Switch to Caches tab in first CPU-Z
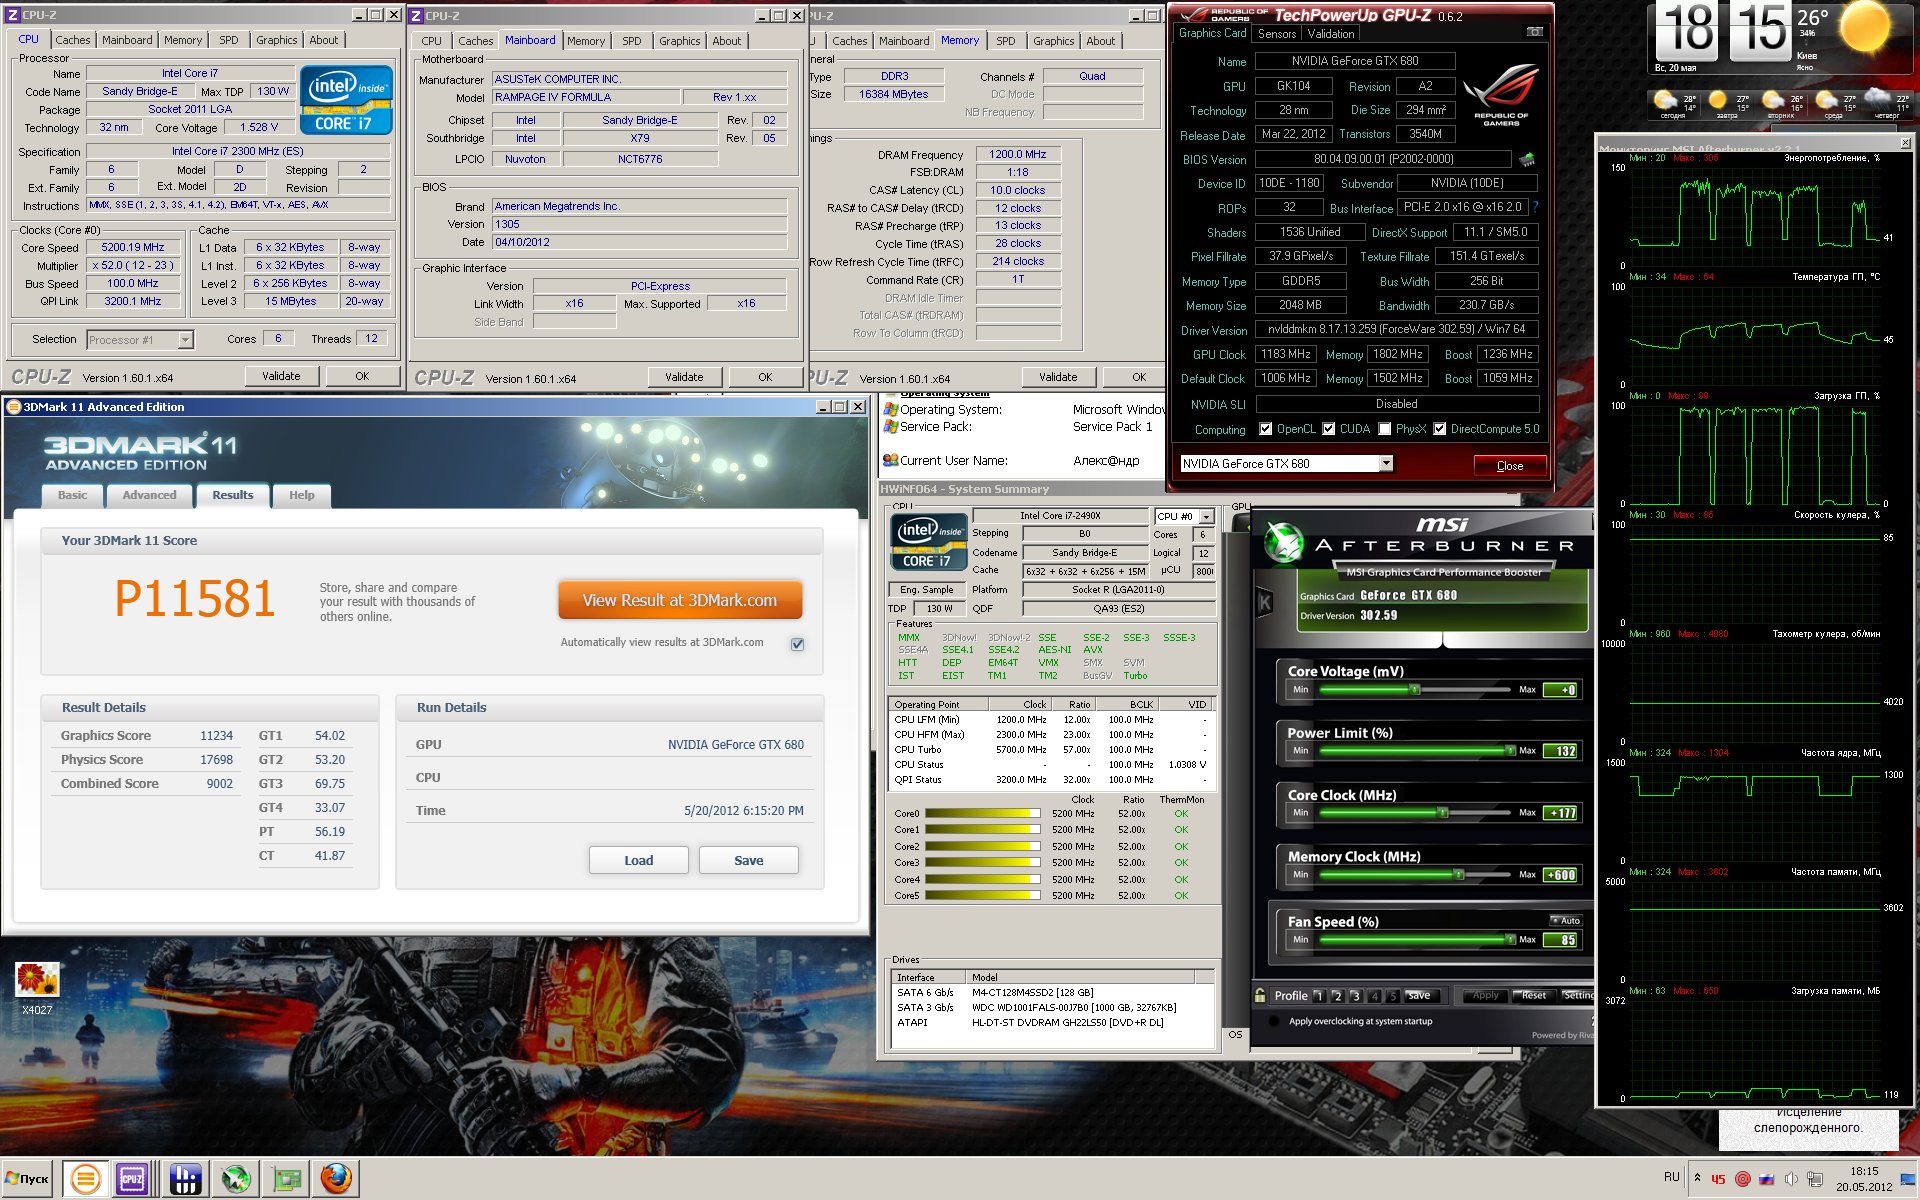The height and width of the screenshot is (1200, 1920). [72, 40]
